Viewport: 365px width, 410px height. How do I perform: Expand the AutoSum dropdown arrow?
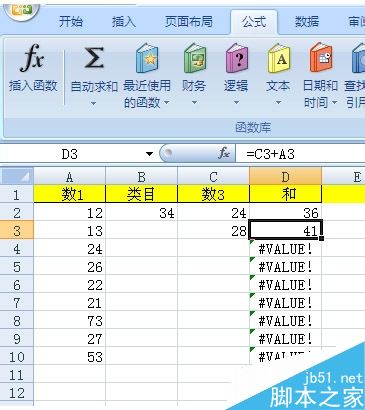(94, 103)
